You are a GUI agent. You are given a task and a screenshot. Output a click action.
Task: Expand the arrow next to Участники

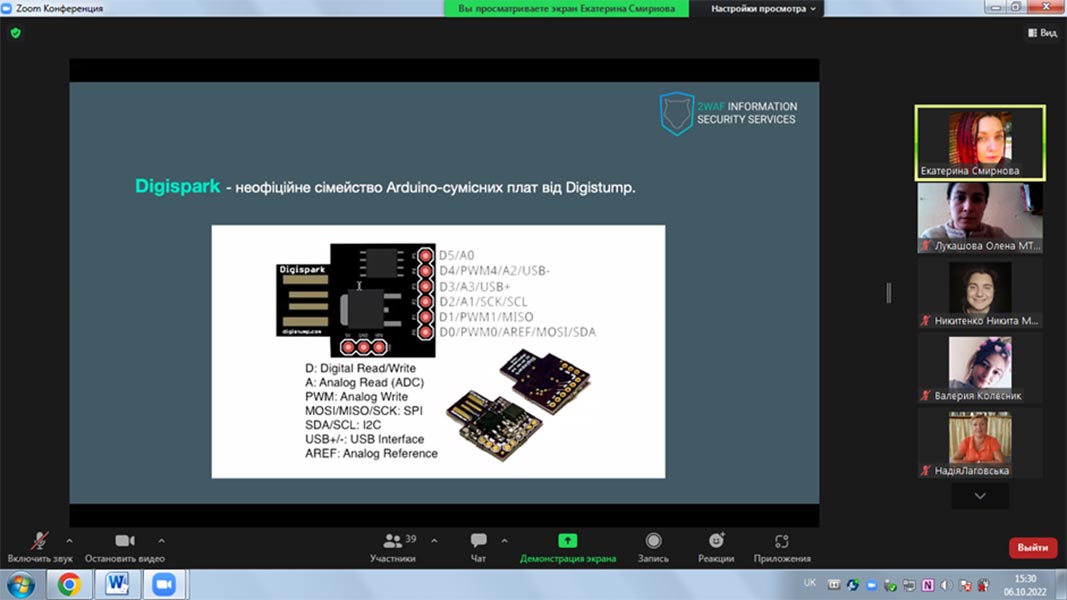[x=434, y=541]
